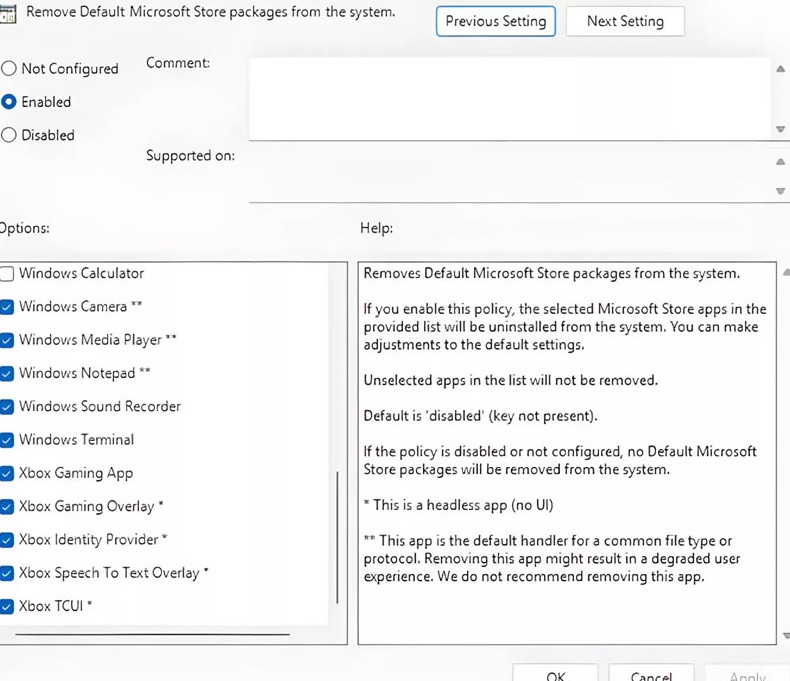Uncheck the Xbox Gaming Overlay checkbox
Image resolution: width=790 pixels, height=681 pixels.
[x=7, y=506]
